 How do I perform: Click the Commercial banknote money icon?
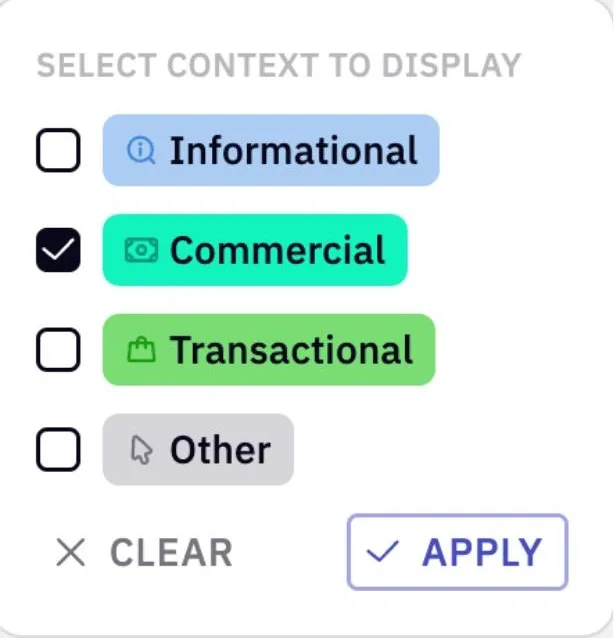click(141, 250)
